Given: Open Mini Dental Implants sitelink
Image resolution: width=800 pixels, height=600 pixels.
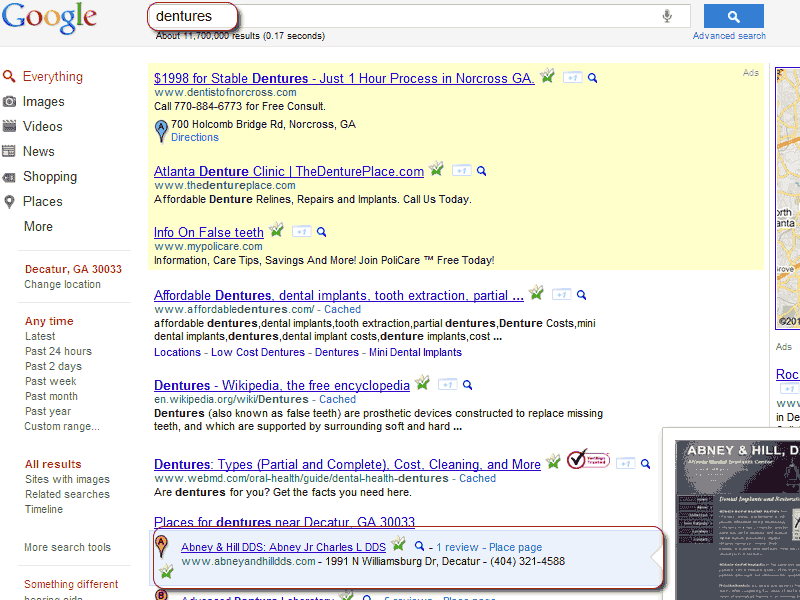Looking at the screenshot, I should tap(415, 352).
